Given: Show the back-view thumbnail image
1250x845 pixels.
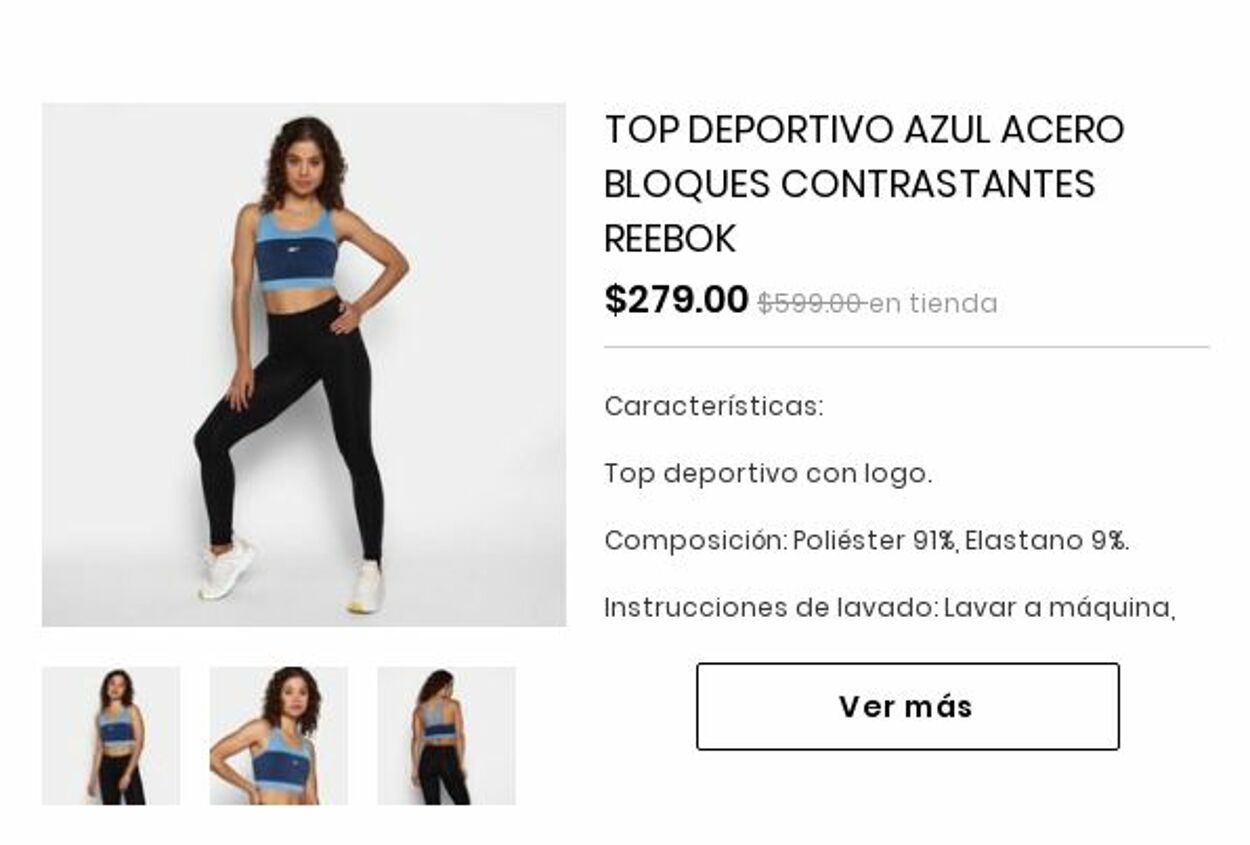Looking at the screenshot, I should [446, 736].
